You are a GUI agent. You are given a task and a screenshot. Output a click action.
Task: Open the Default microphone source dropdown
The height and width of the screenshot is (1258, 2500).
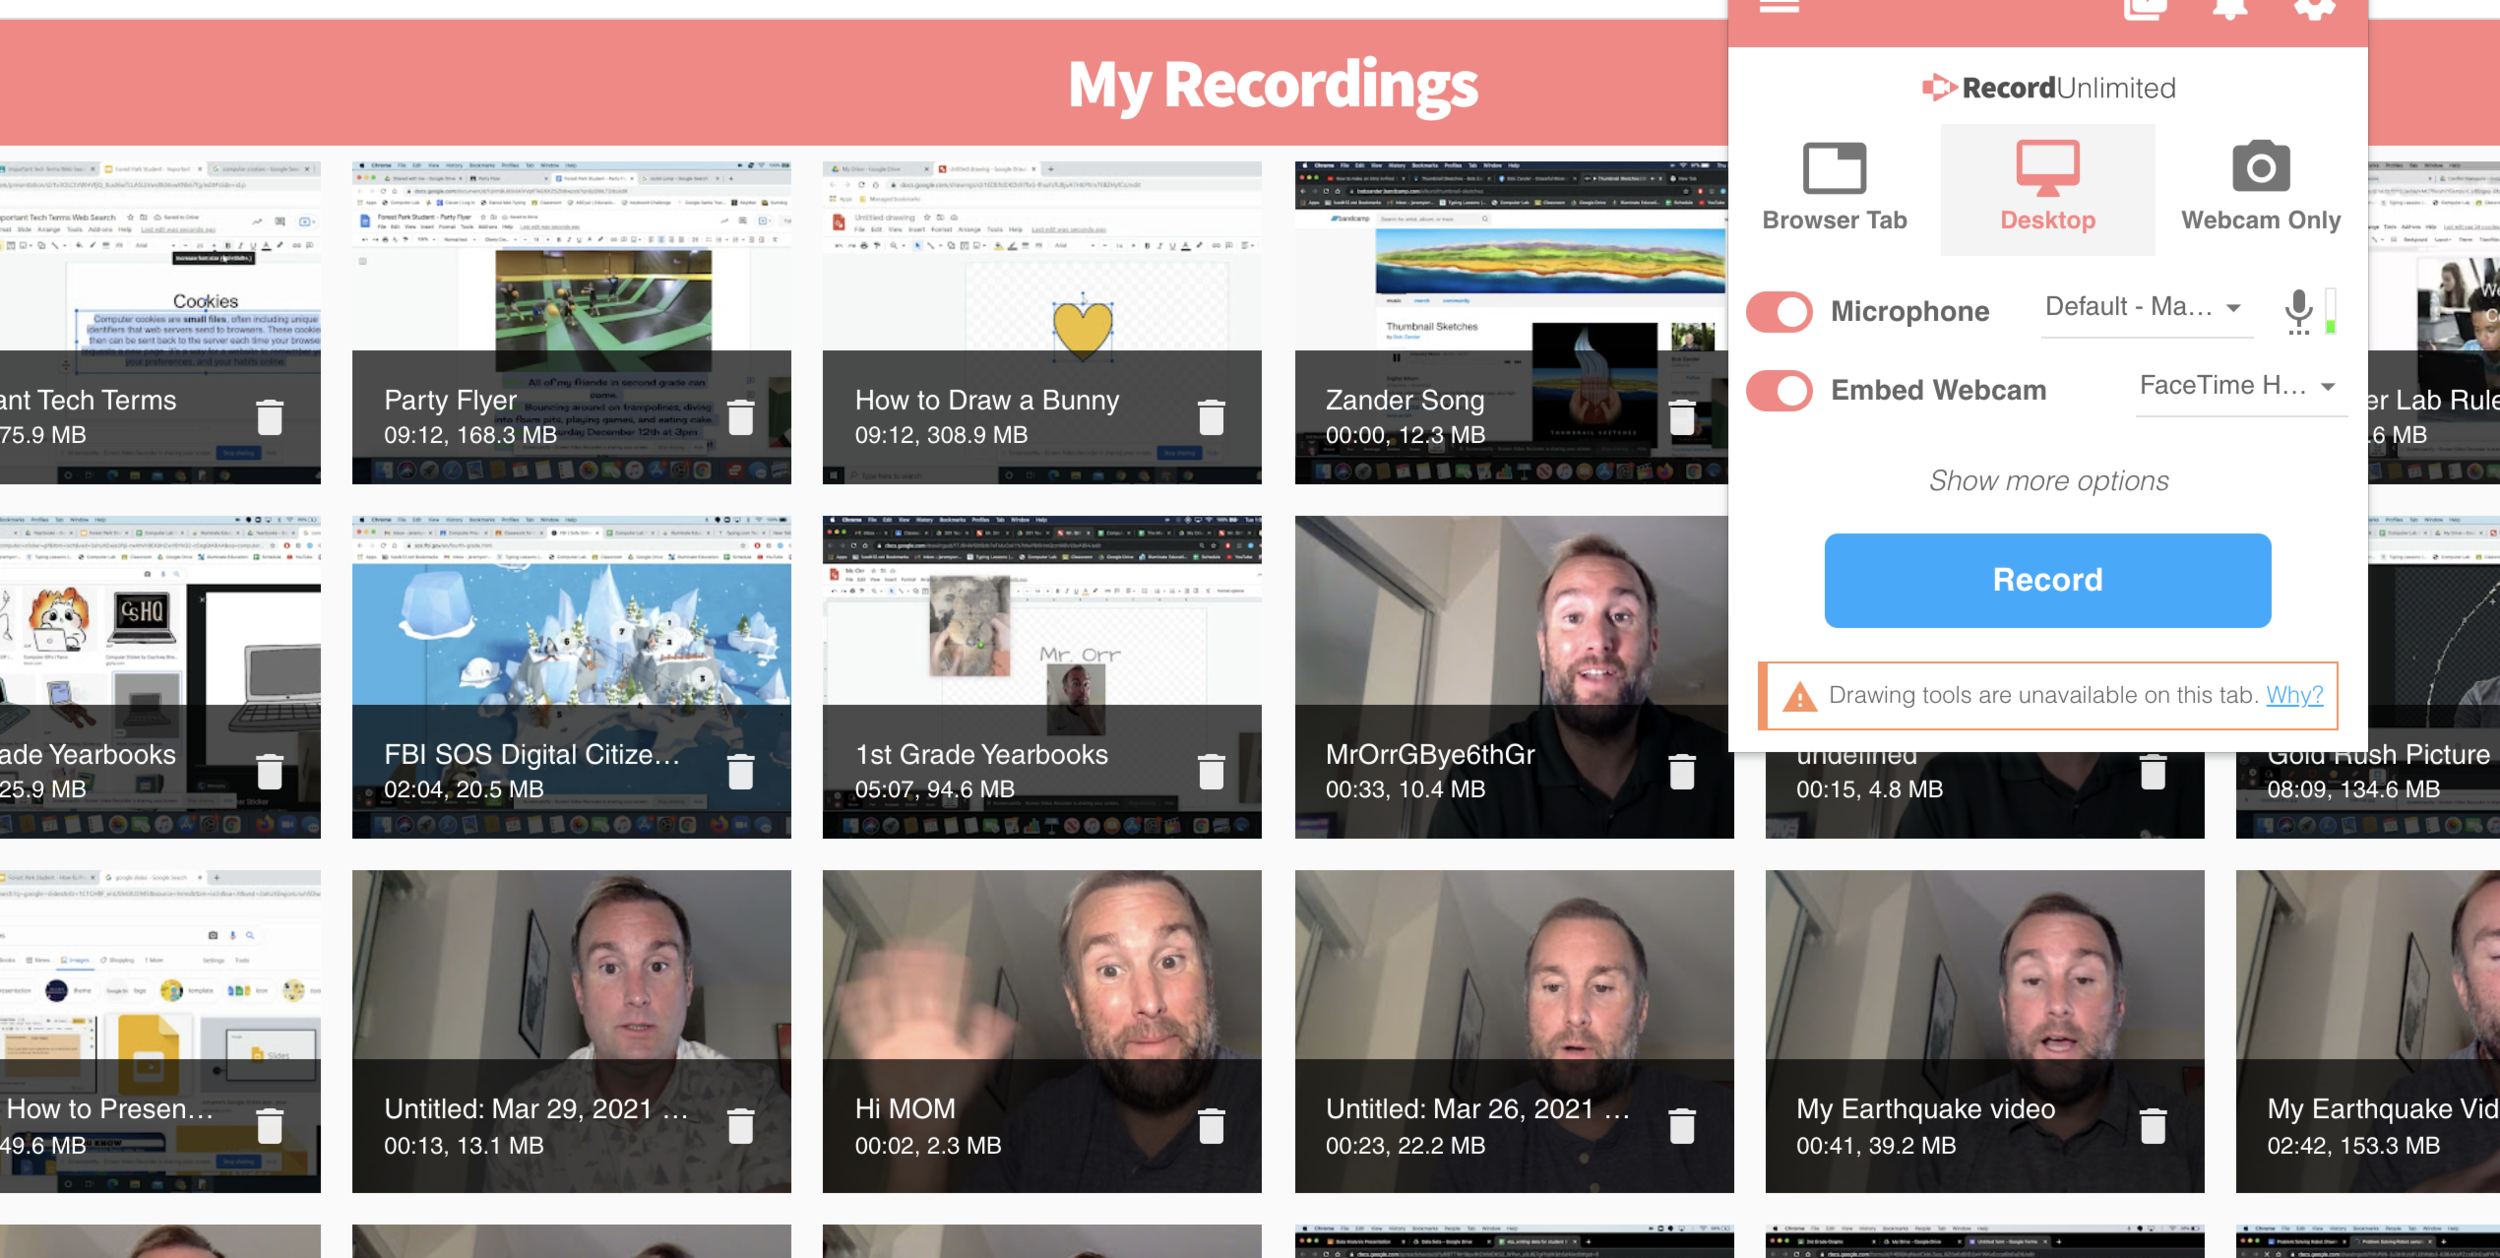[x=2143, y=308]
